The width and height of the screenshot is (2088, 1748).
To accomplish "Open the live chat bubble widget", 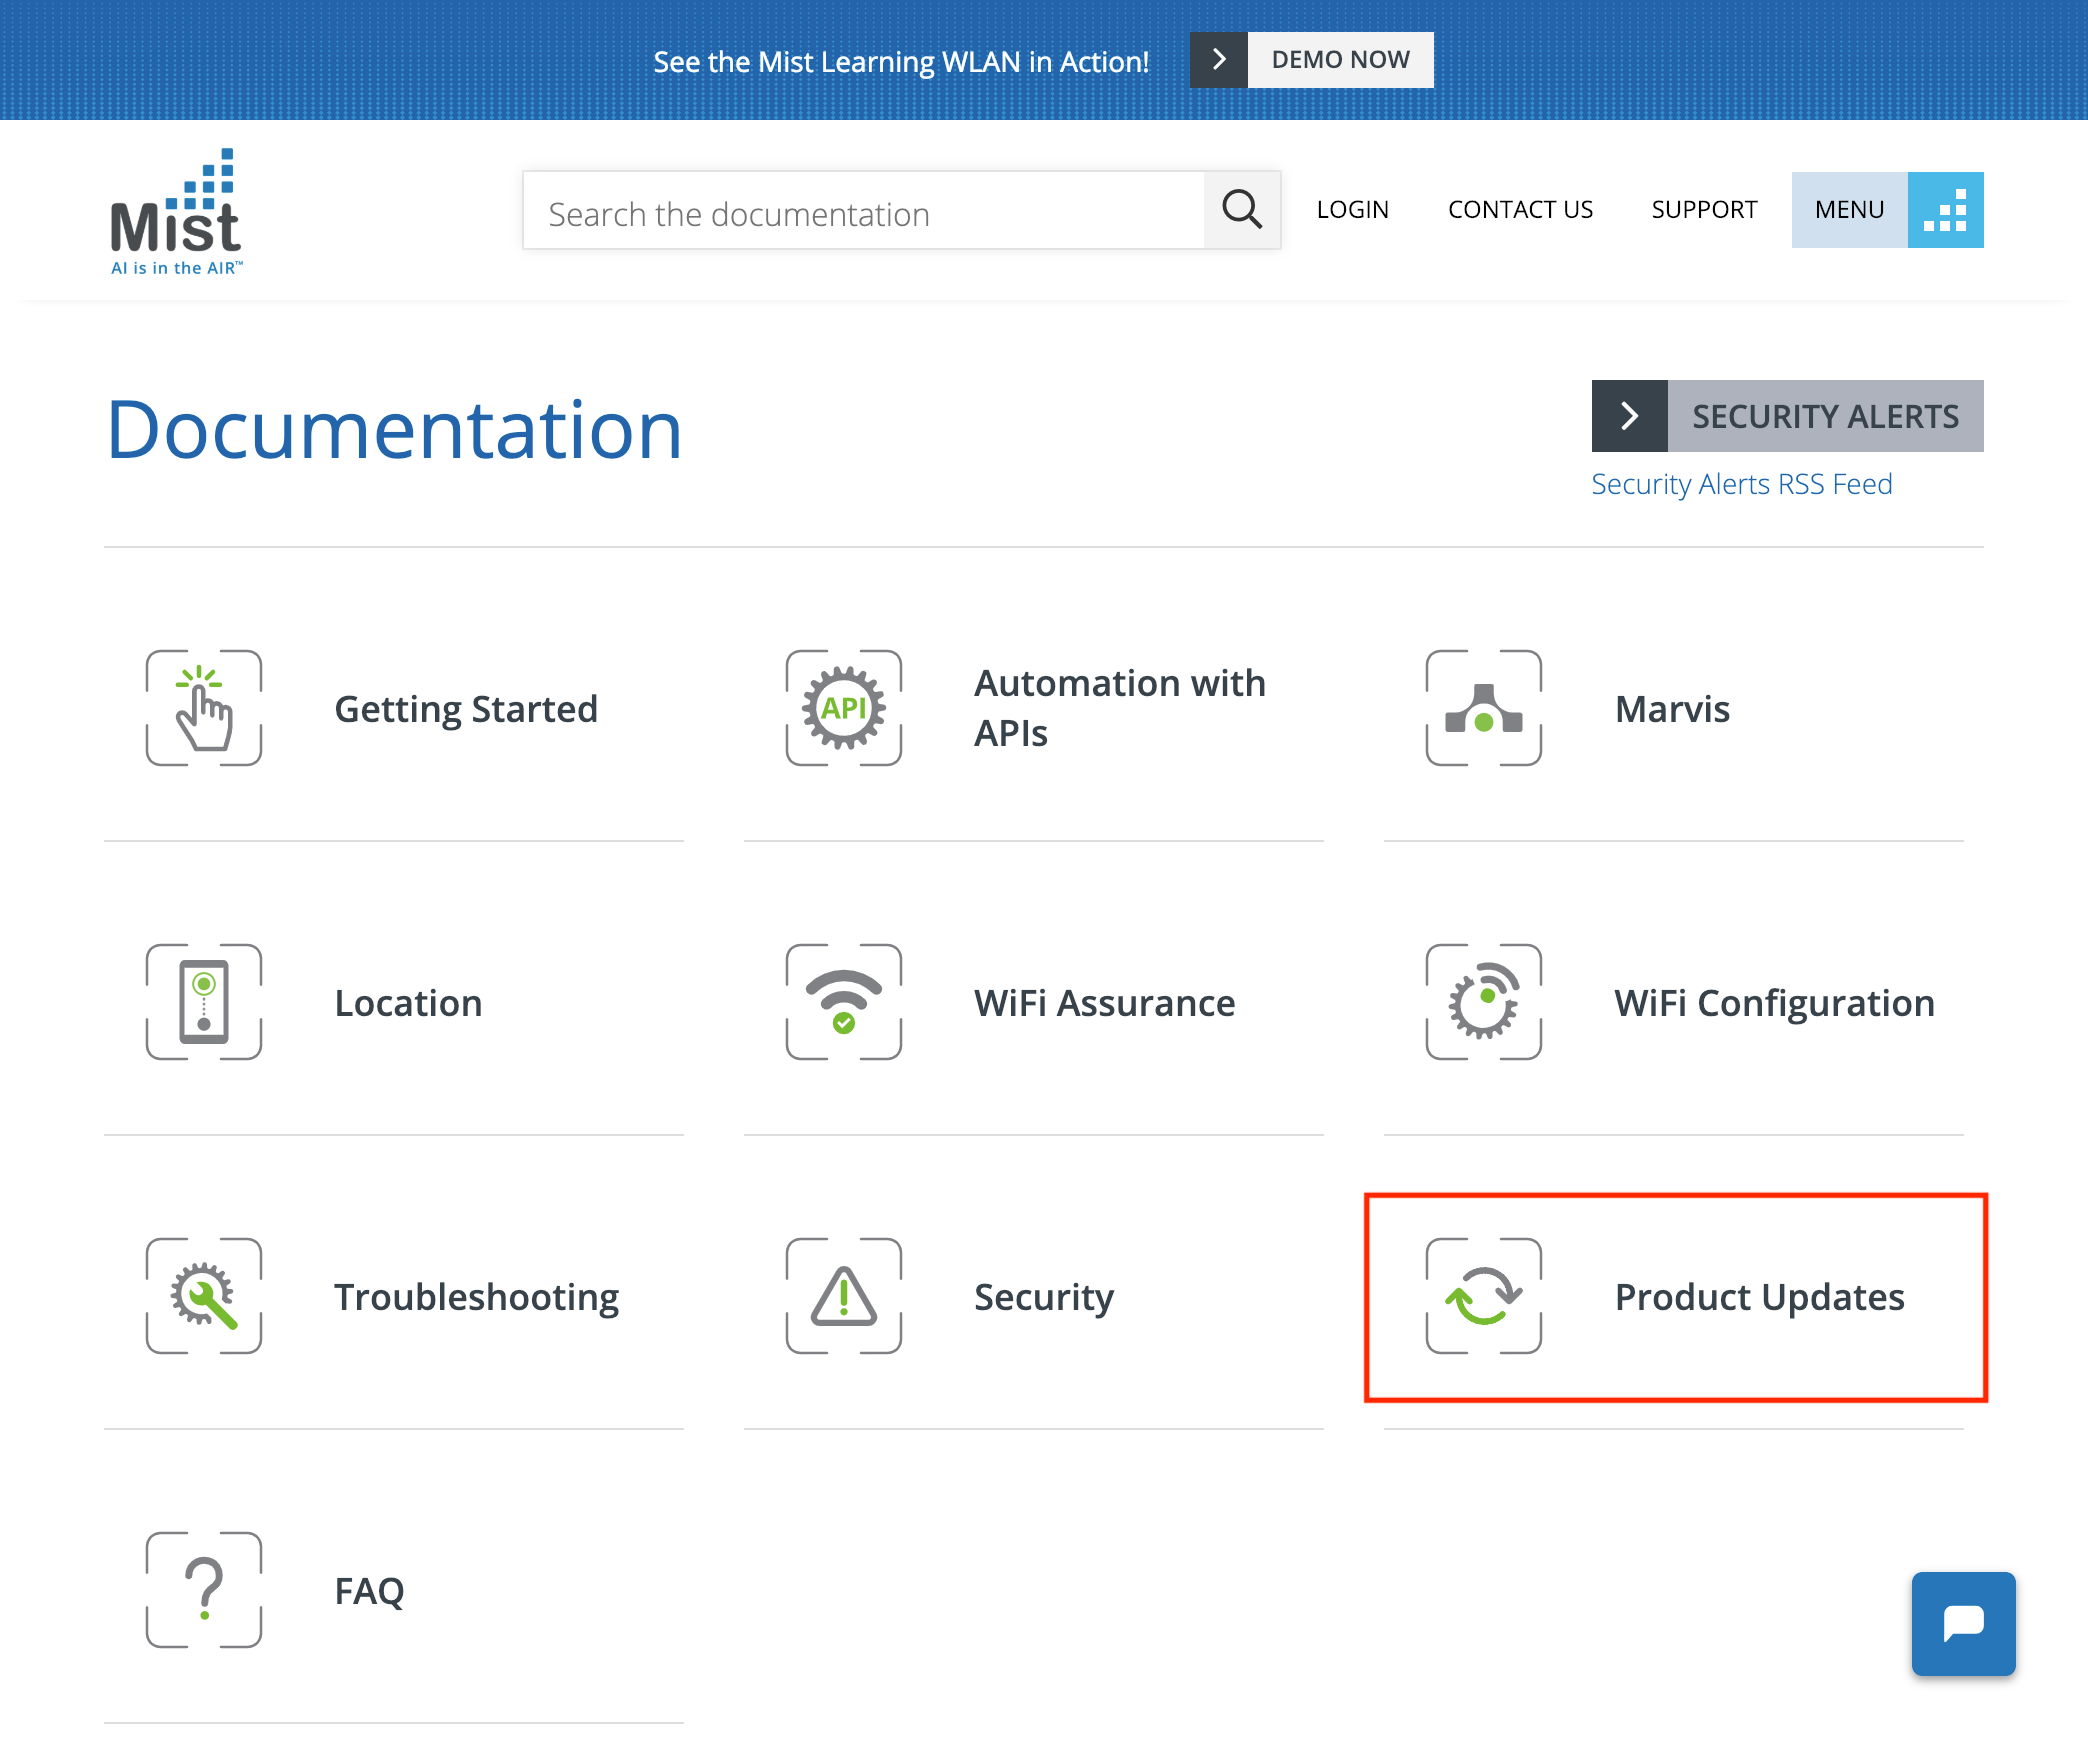I will 1963,1623.
